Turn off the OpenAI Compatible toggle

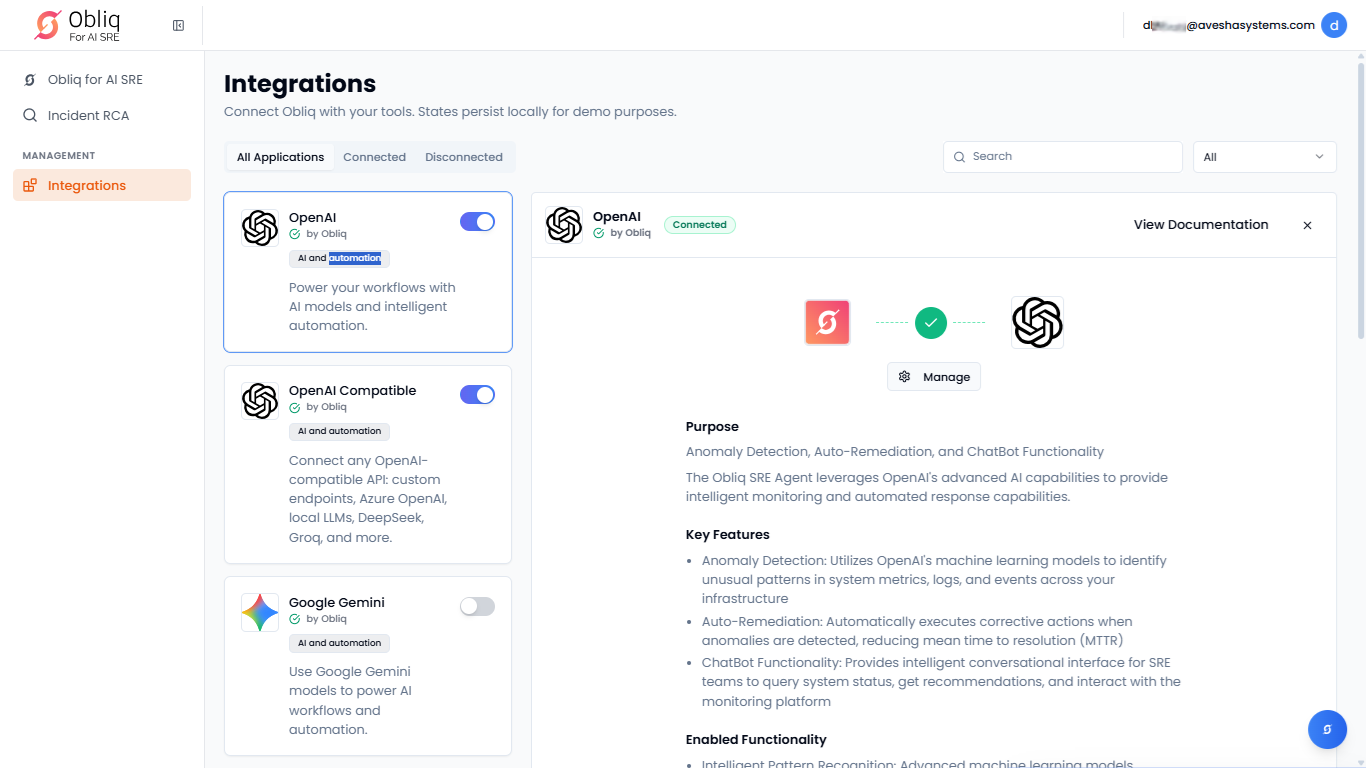tap(477, 395)
